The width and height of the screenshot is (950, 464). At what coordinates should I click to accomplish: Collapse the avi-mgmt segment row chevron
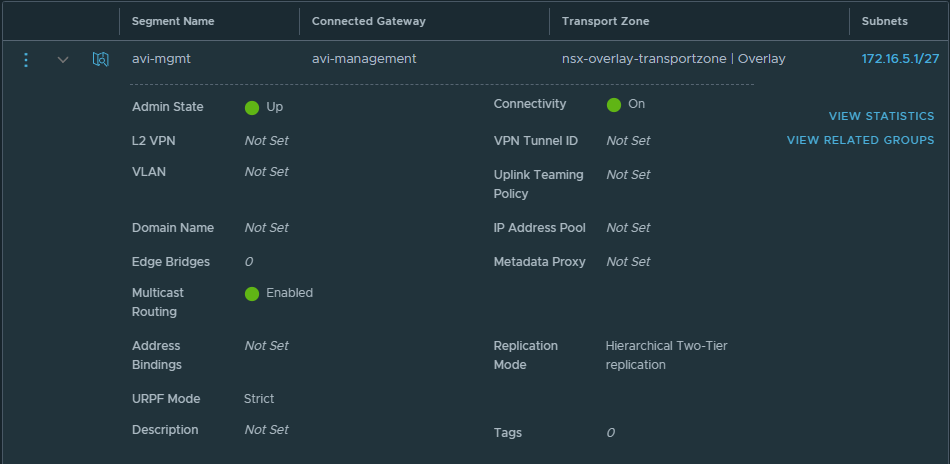point(63,60)
